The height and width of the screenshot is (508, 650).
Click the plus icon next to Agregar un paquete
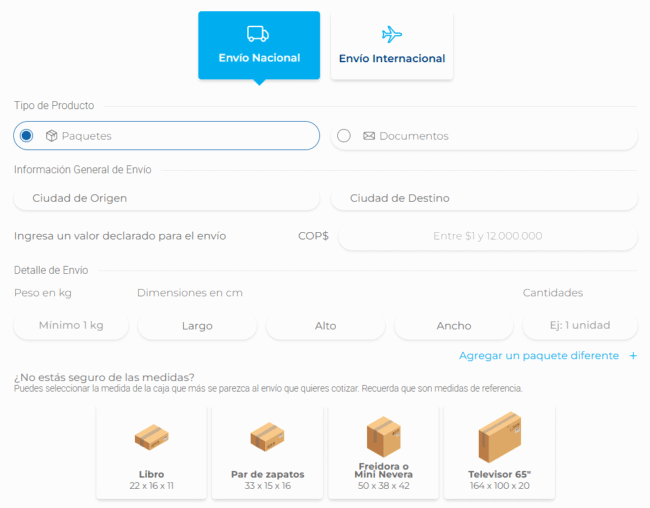[x=633, y=356]
